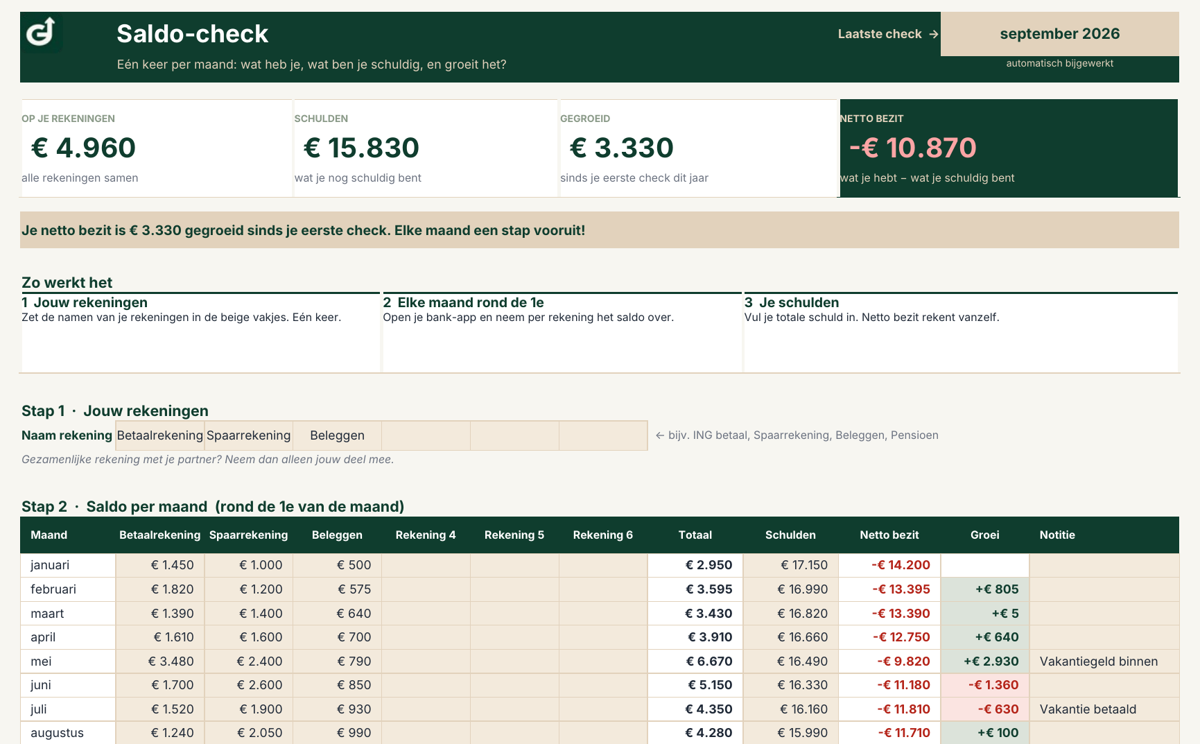Select juli growth cell -€ 630
The height and width of the screenshot is (744, 1200).
985,709
